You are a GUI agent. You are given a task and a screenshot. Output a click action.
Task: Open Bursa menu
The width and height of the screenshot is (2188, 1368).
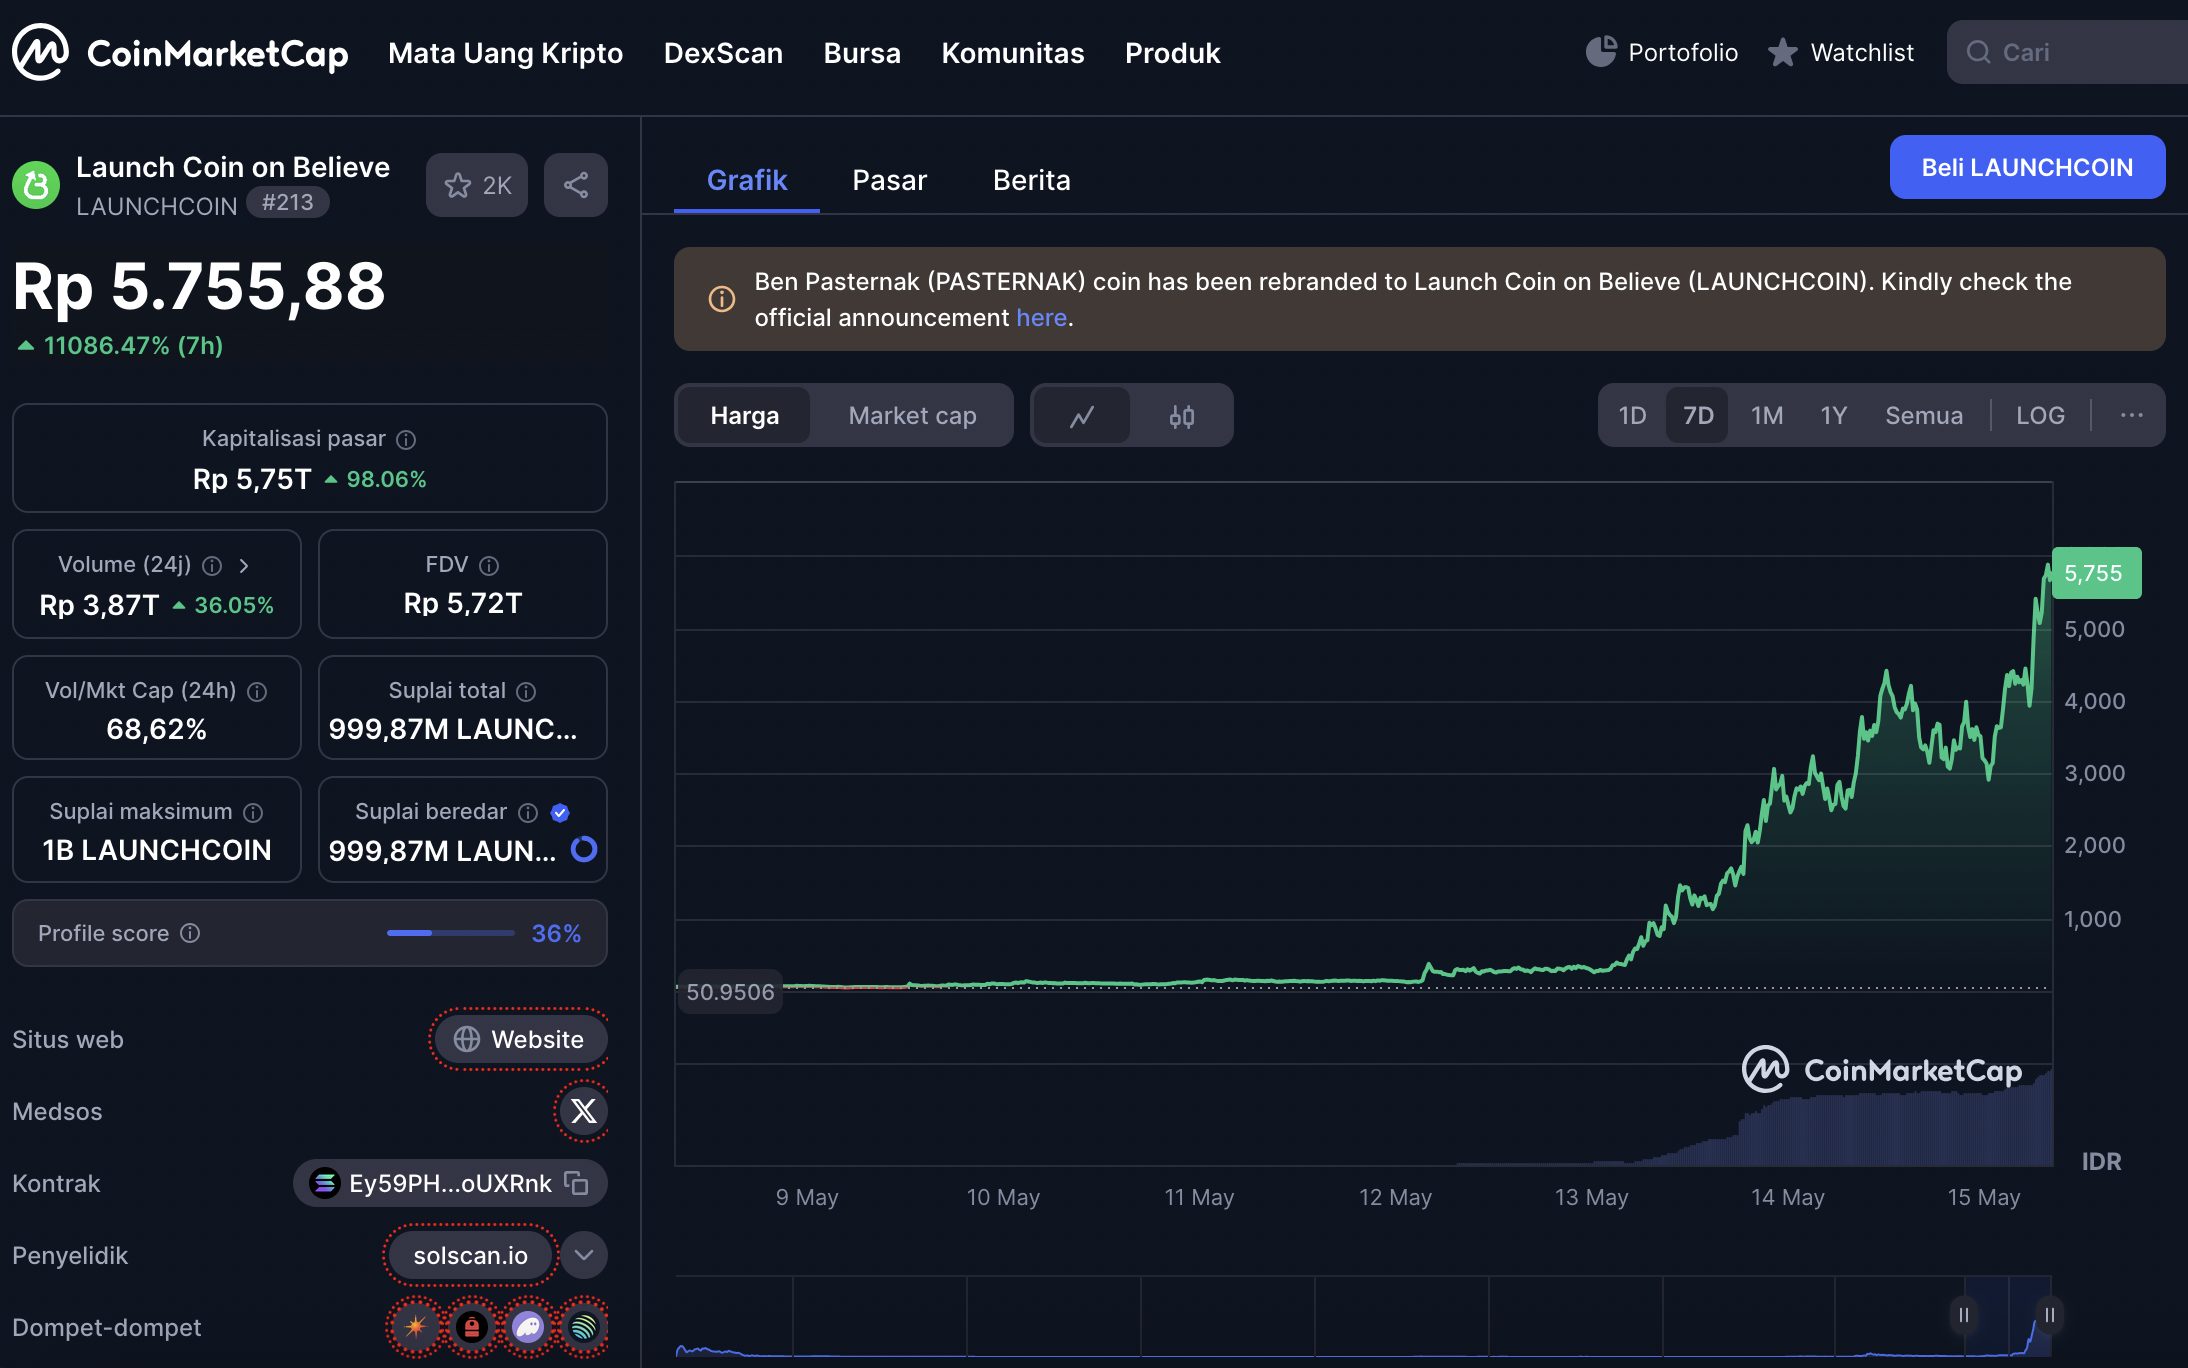click(x=862, y=52)
